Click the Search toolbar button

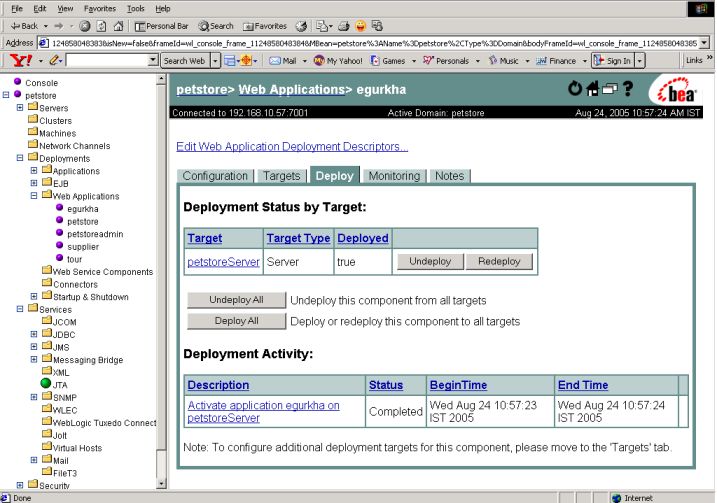pos(216,26)
